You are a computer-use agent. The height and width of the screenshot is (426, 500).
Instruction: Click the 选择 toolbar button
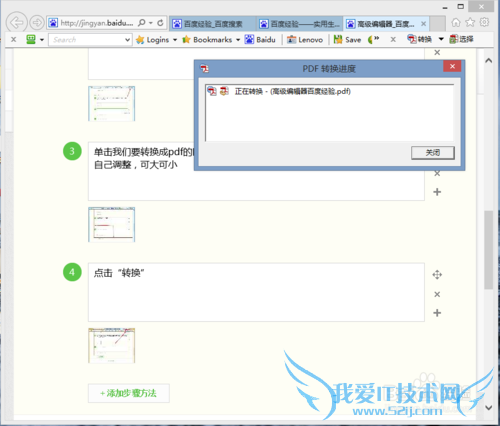461,39
